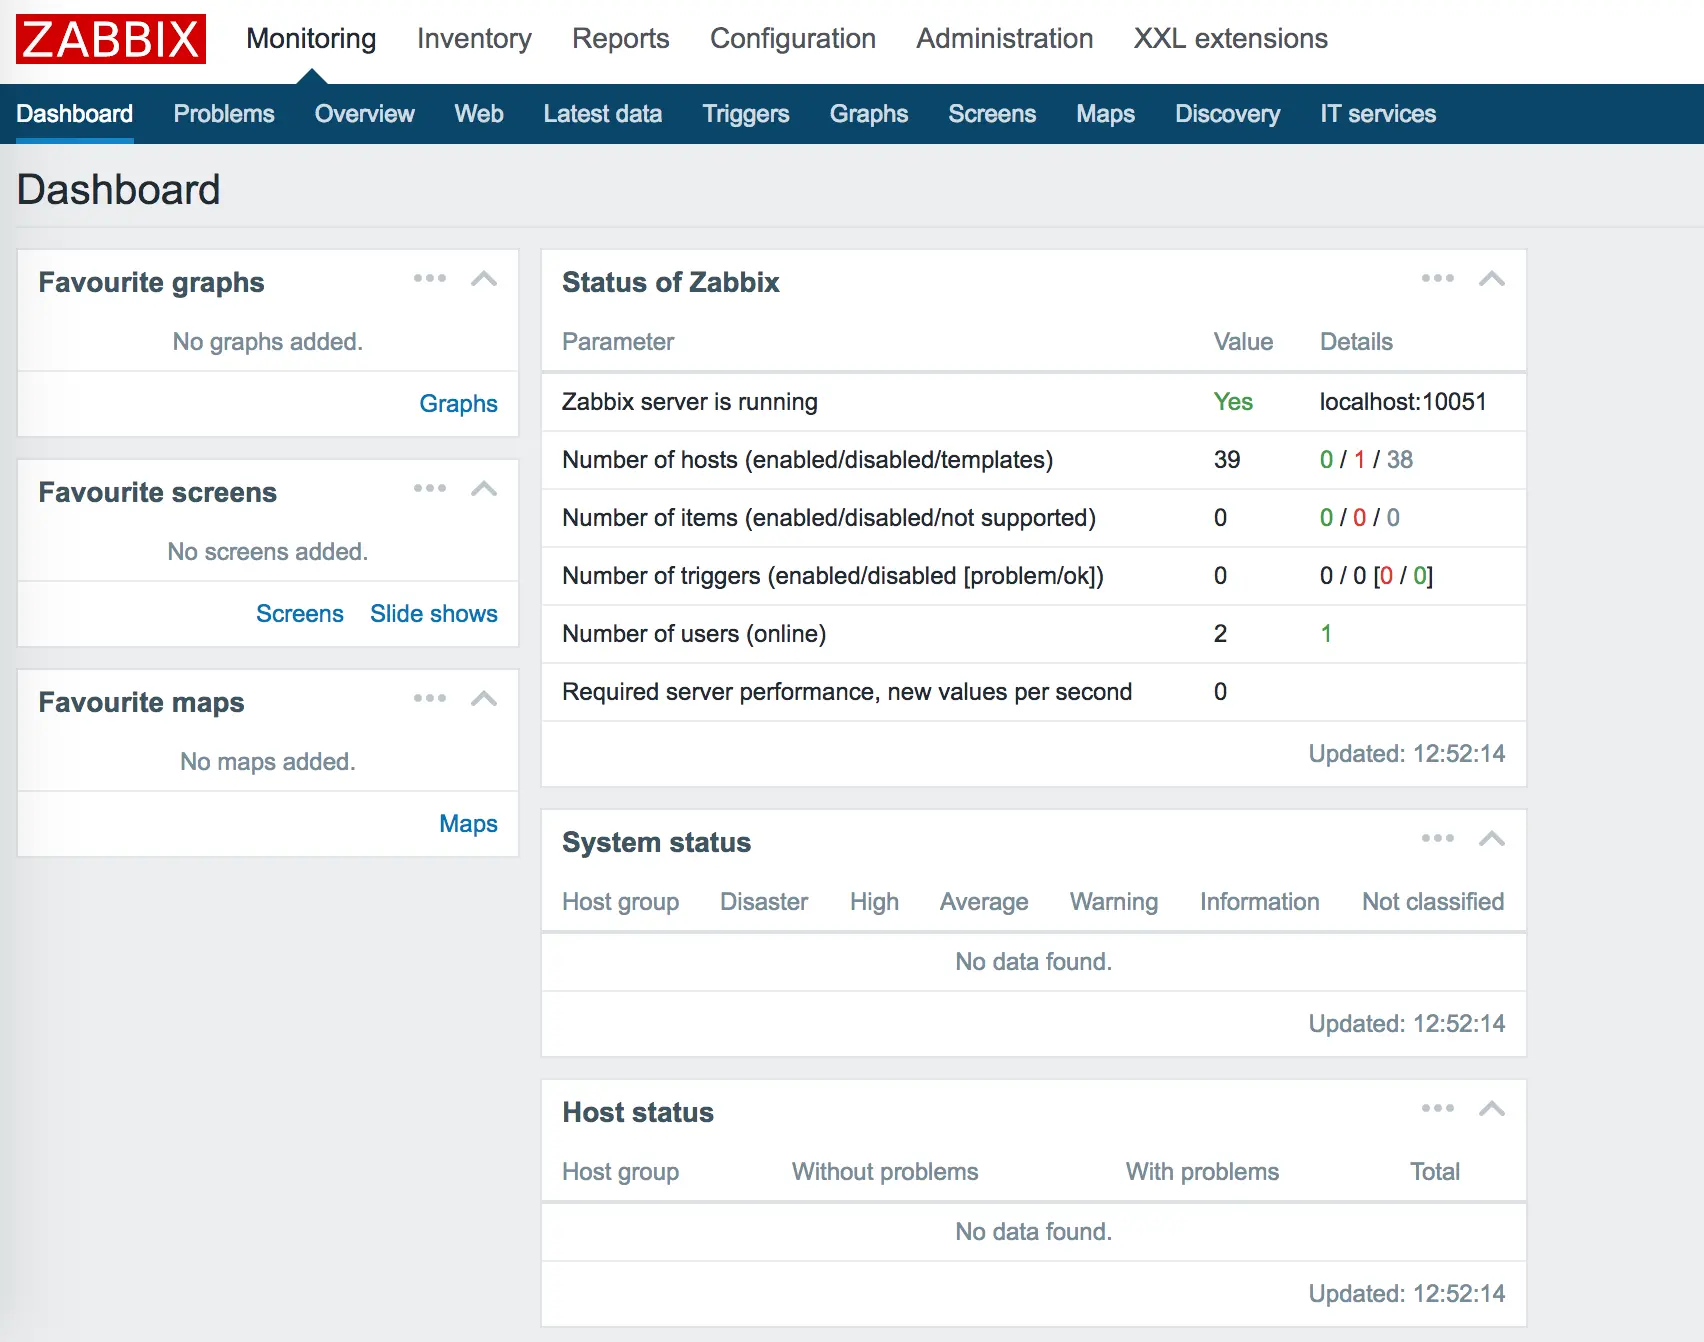This screenshot has width=1704, height=1342.
Task: Open the Configuration top menu
Action: [793, 39]
